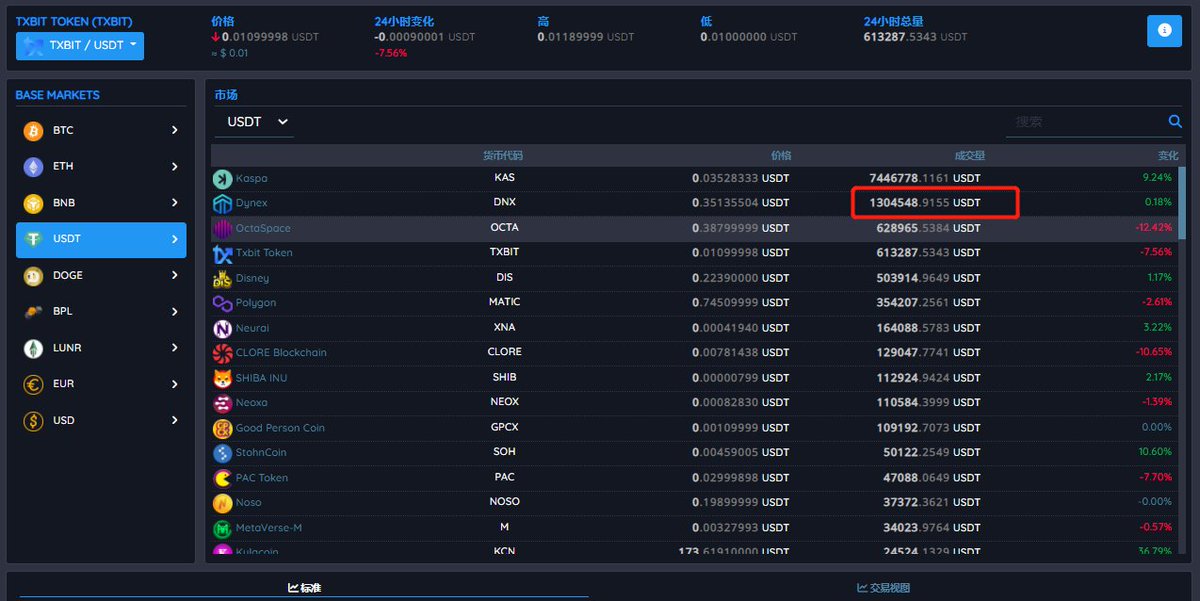Expand the EUR market chevron

(174, 384)
